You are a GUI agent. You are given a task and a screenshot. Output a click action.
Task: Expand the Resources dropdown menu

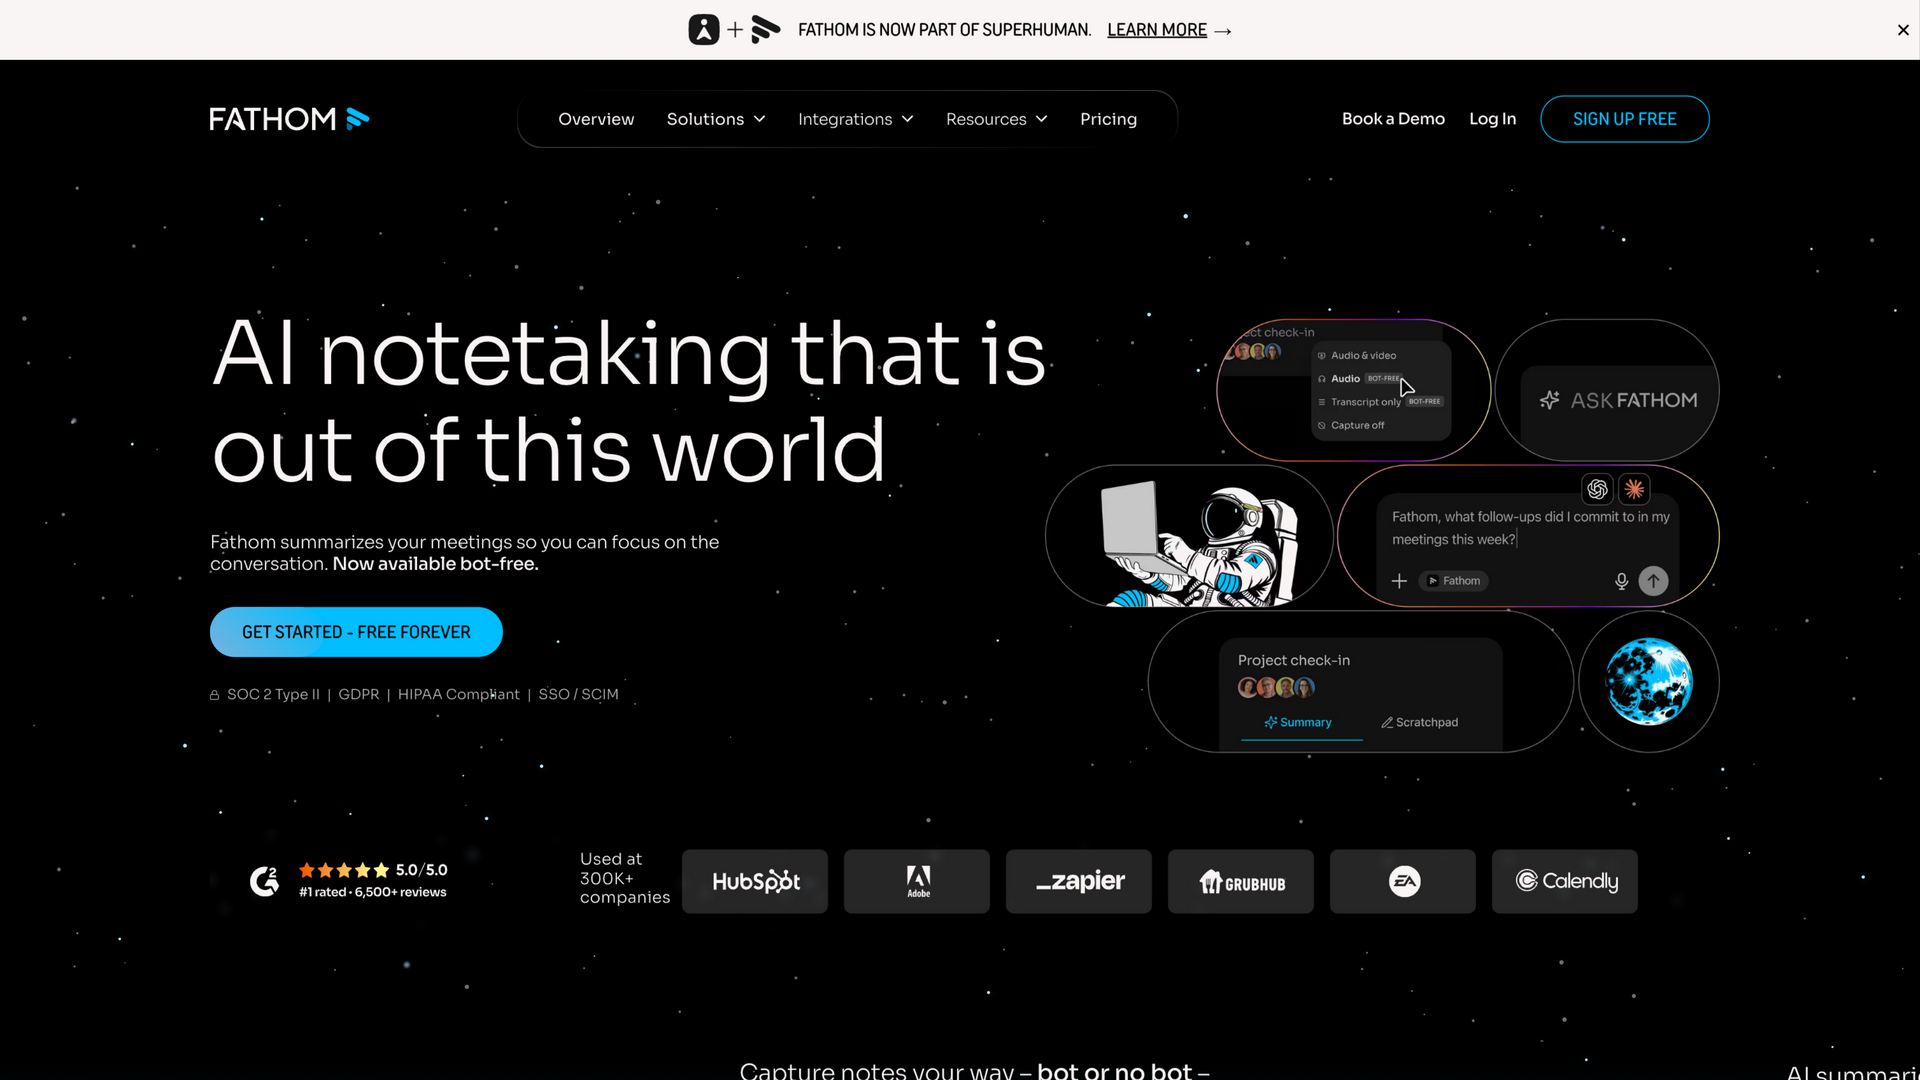(x=997, y=119)
